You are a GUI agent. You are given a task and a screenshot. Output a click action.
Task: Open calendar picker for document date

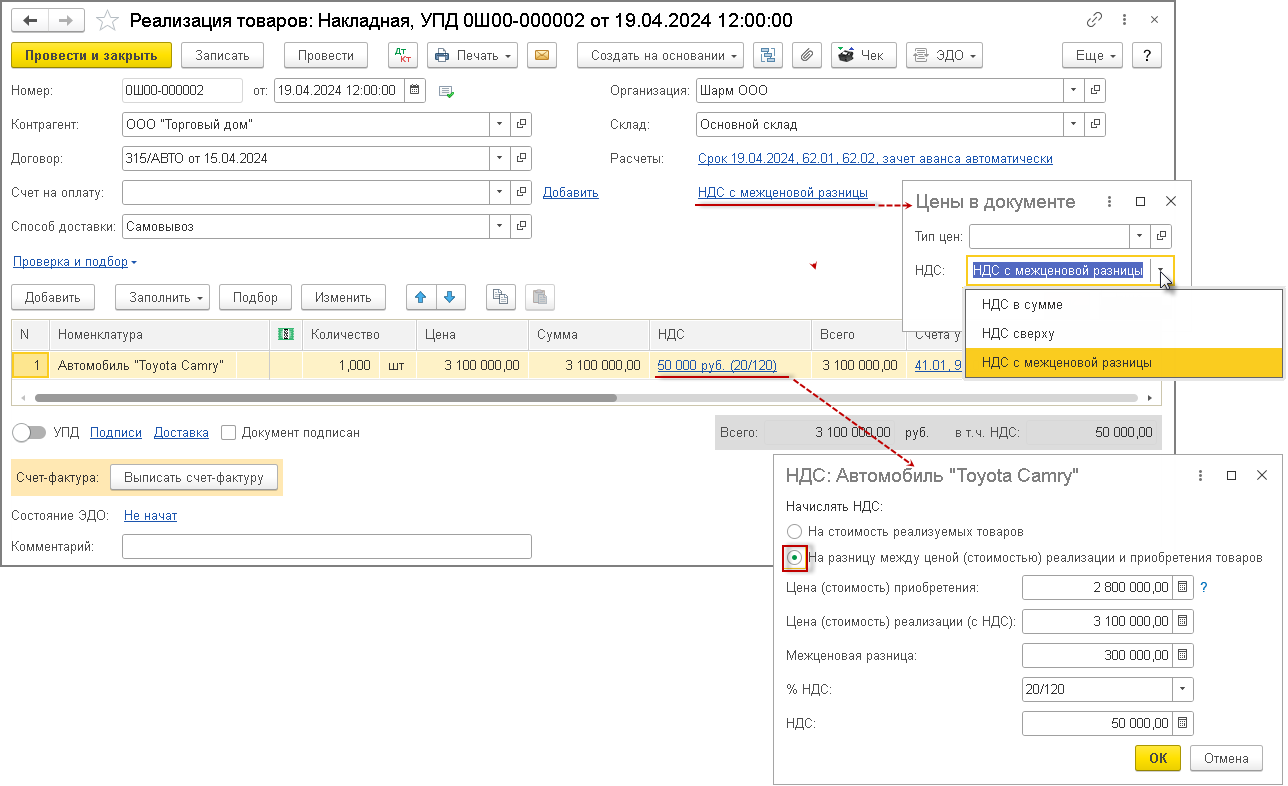tap(416, 90)
